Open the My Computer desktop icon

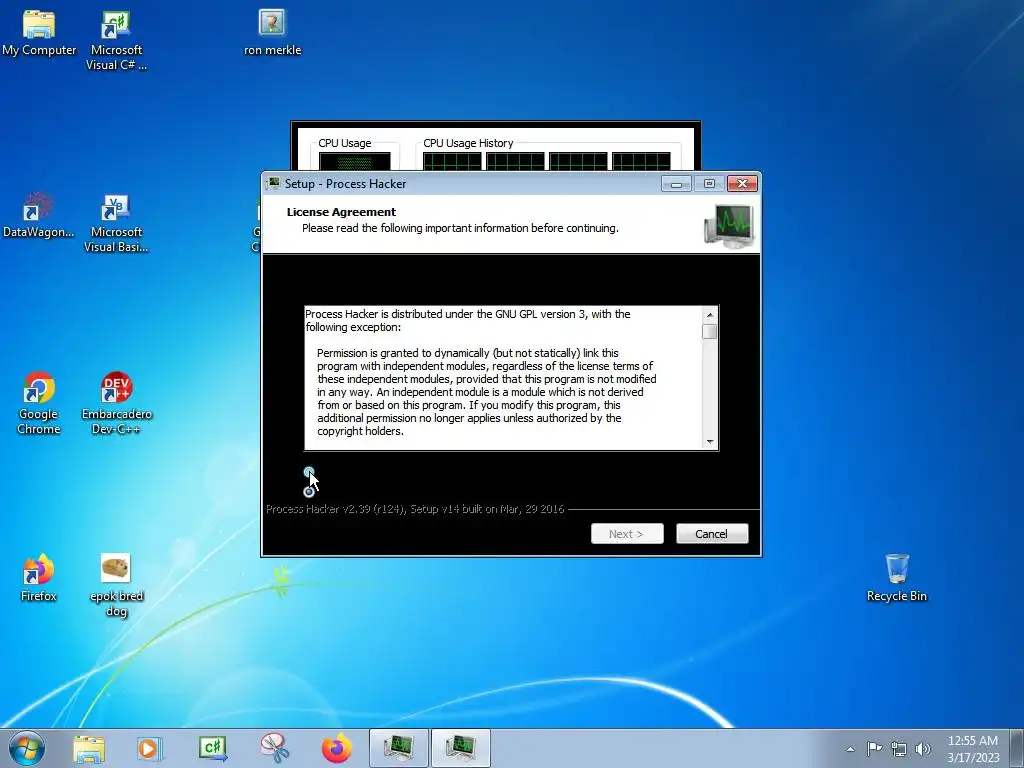pyautogui.click(x=39, y=33)
